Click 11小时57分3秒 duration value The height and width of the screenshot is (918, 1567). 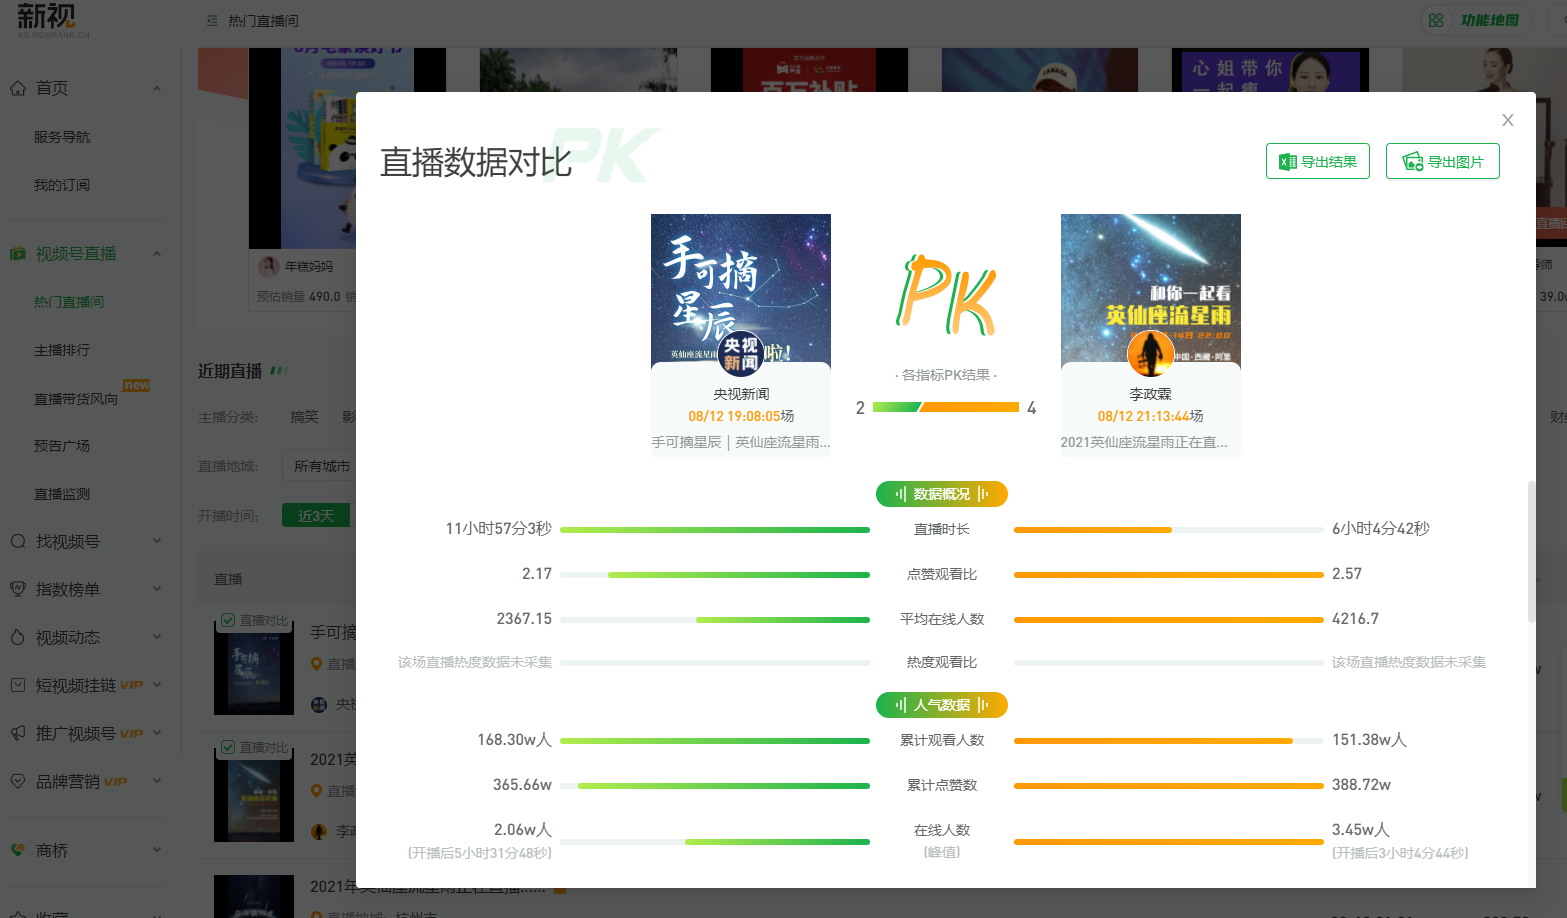coord(498,529)
